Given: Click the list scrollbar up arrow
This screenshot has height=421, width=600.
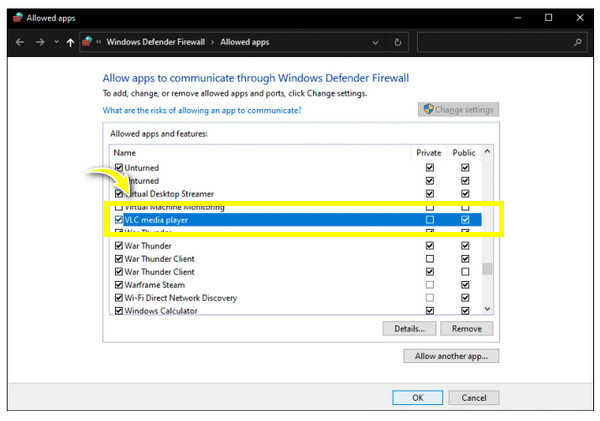Looking at the screenshot, I should tap(487, 151).
